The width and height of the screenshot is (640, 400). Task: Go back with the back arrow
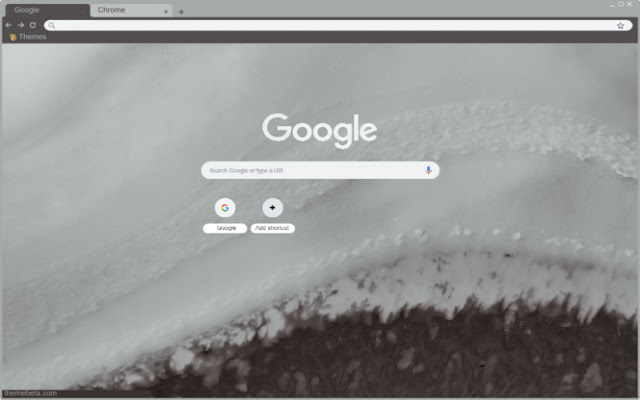(x=8, y=25)
